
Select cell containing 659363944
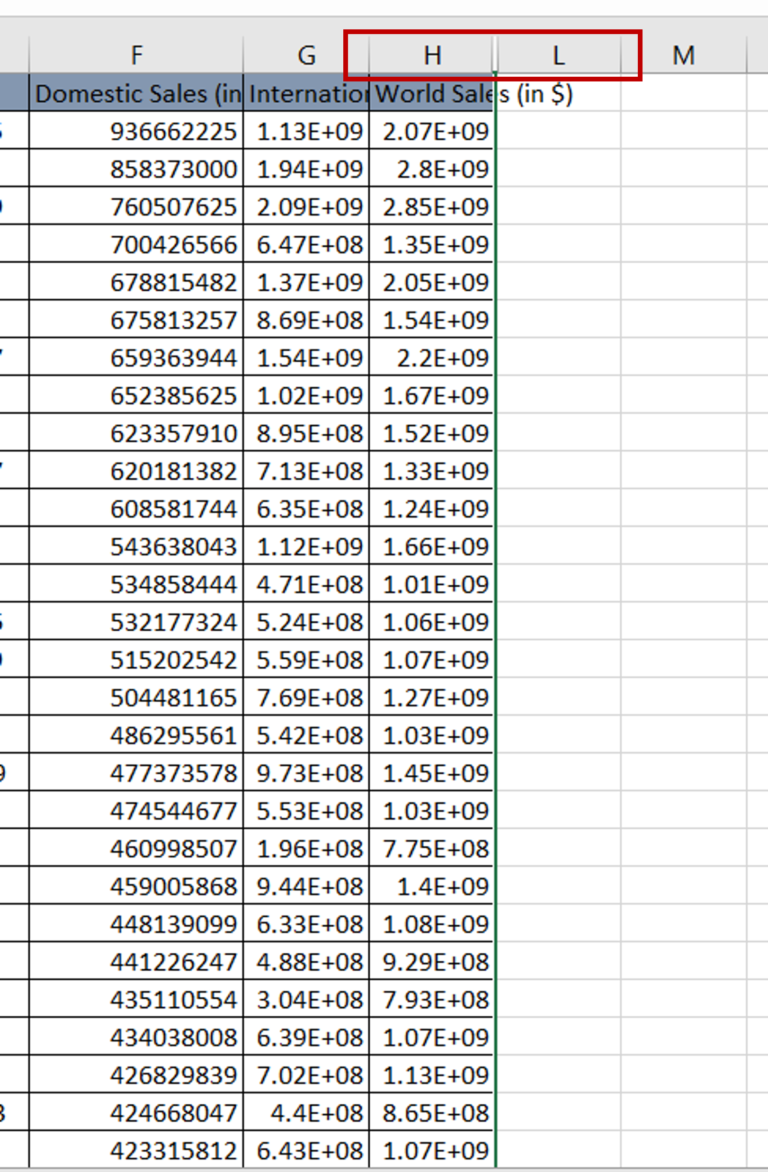point(136,357)
